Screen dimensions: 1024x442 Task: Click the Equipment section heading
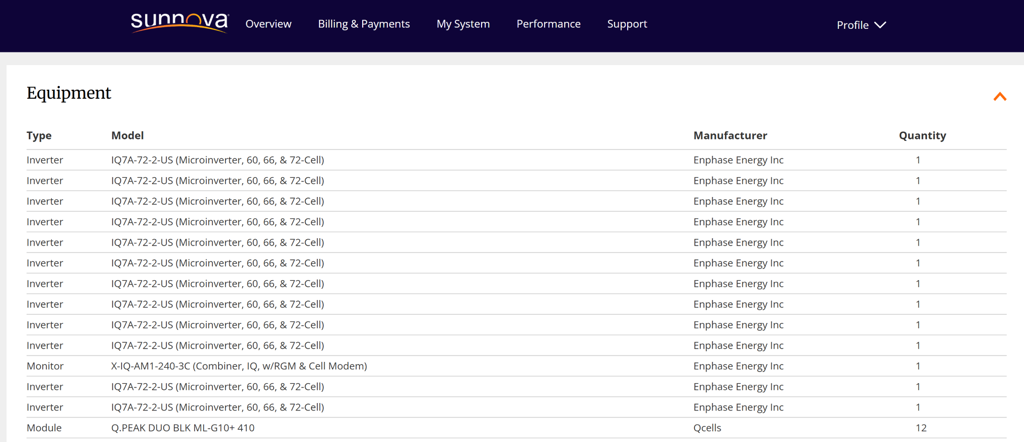tap(69, 93)
